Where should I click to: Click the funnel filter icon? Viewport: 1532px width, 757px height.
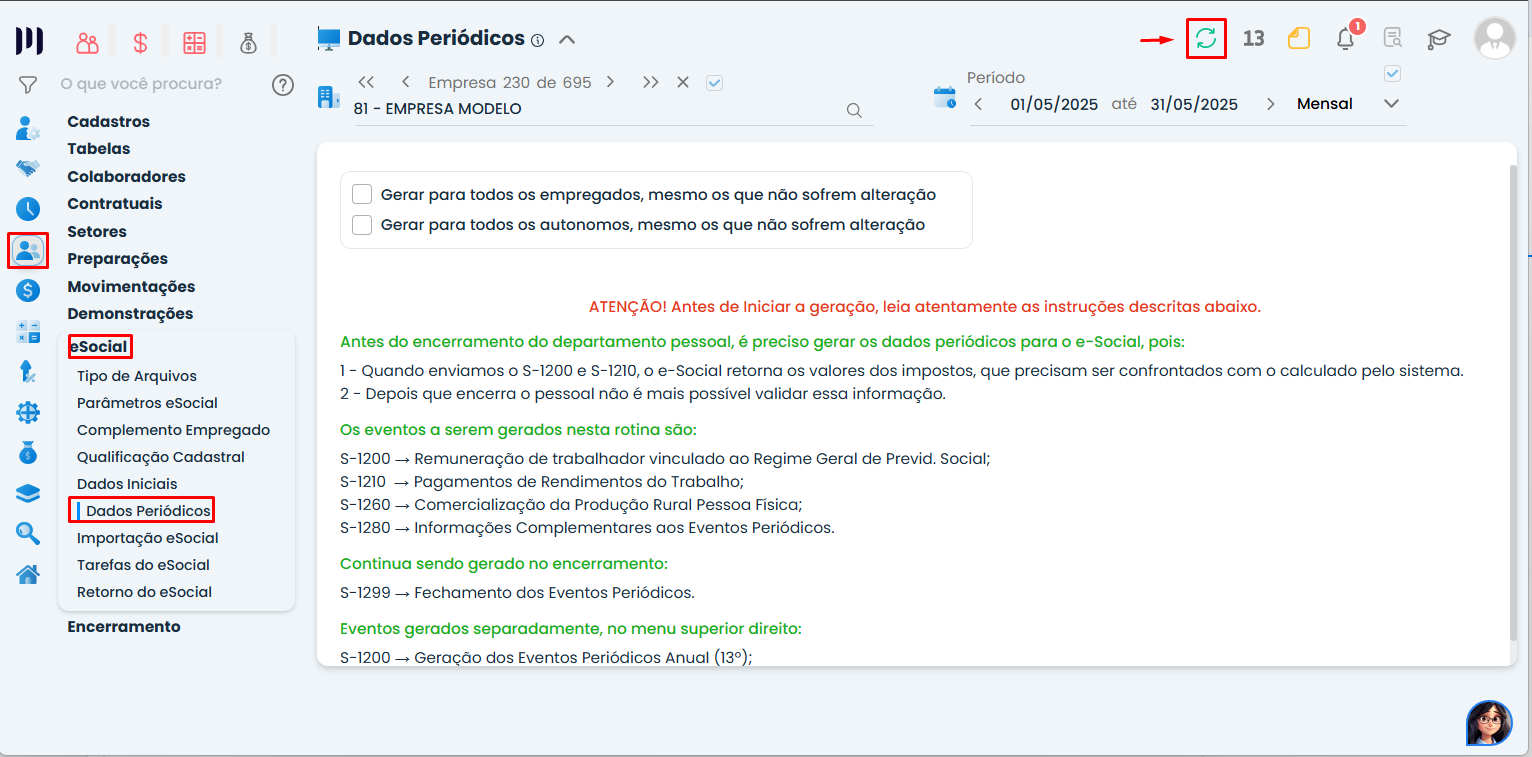point(28,85)
